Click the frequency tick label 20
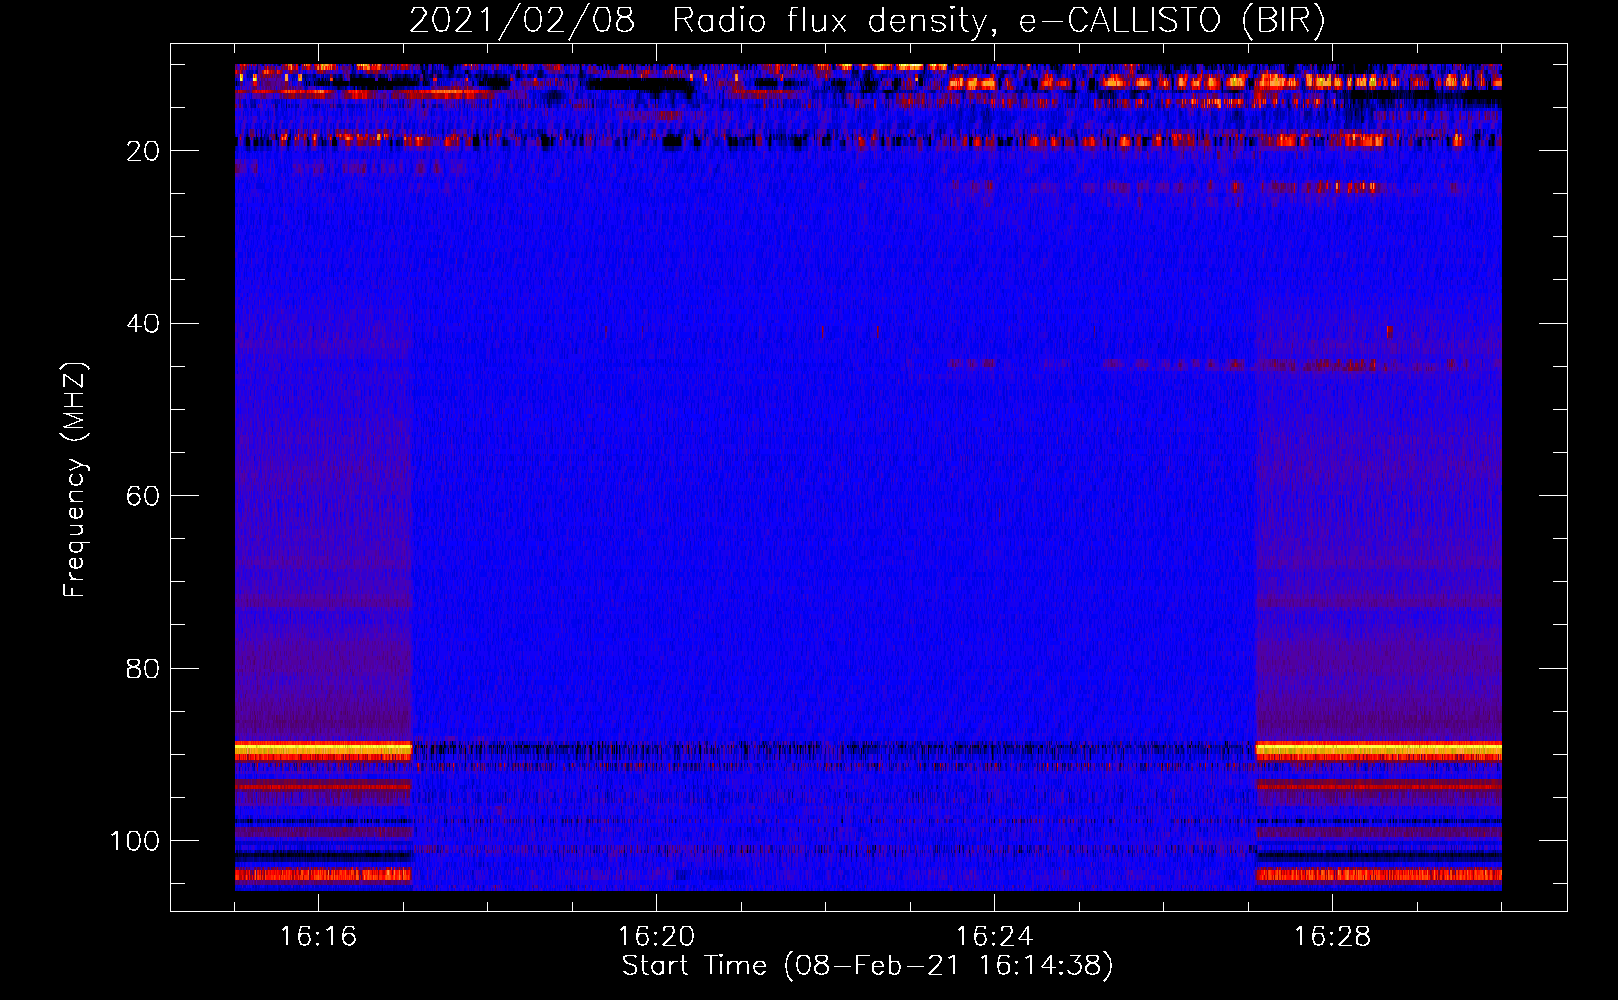The image size is (1618, 1000). coord(144,151)
